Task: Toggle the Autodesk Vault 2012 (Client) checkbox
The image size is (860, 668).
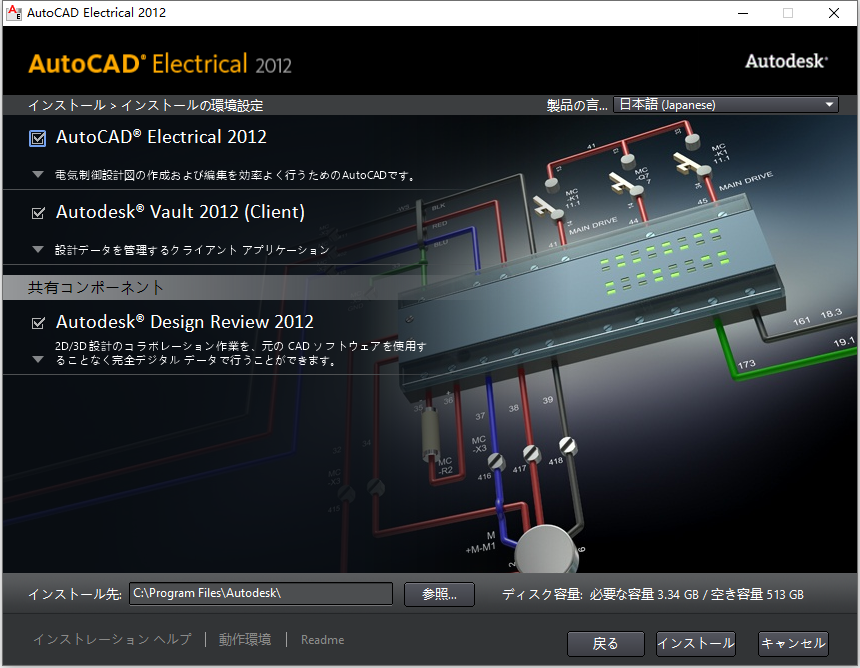Action: (x=38, y=213)
